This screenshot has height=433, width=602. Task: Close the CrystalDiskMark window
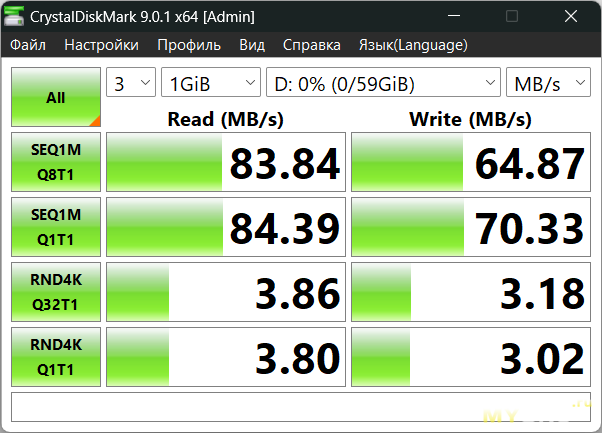pos(571,16)
